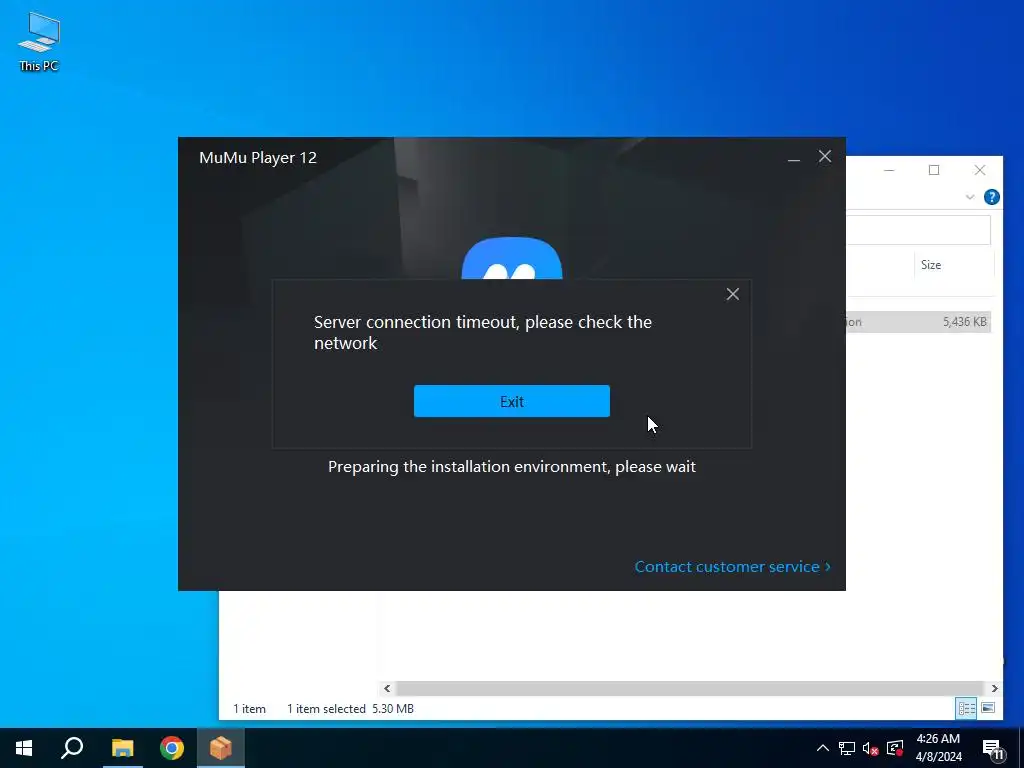Show hidden system tray icons
Viewport: 1024px width, 768px height.
tap(823, 748)
